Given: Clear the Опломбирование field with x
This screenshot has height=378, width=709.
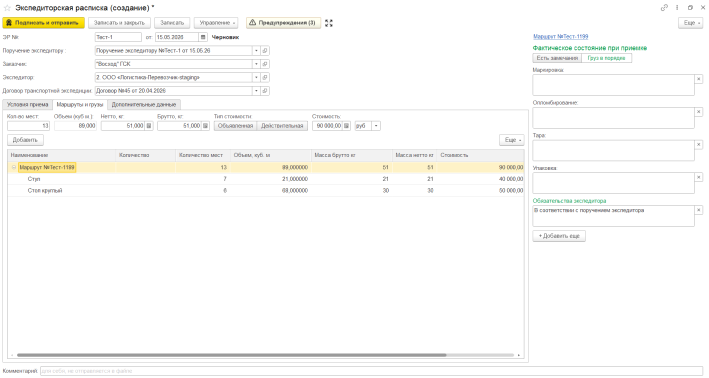Looking at the screenshot, I should [699, 112].
